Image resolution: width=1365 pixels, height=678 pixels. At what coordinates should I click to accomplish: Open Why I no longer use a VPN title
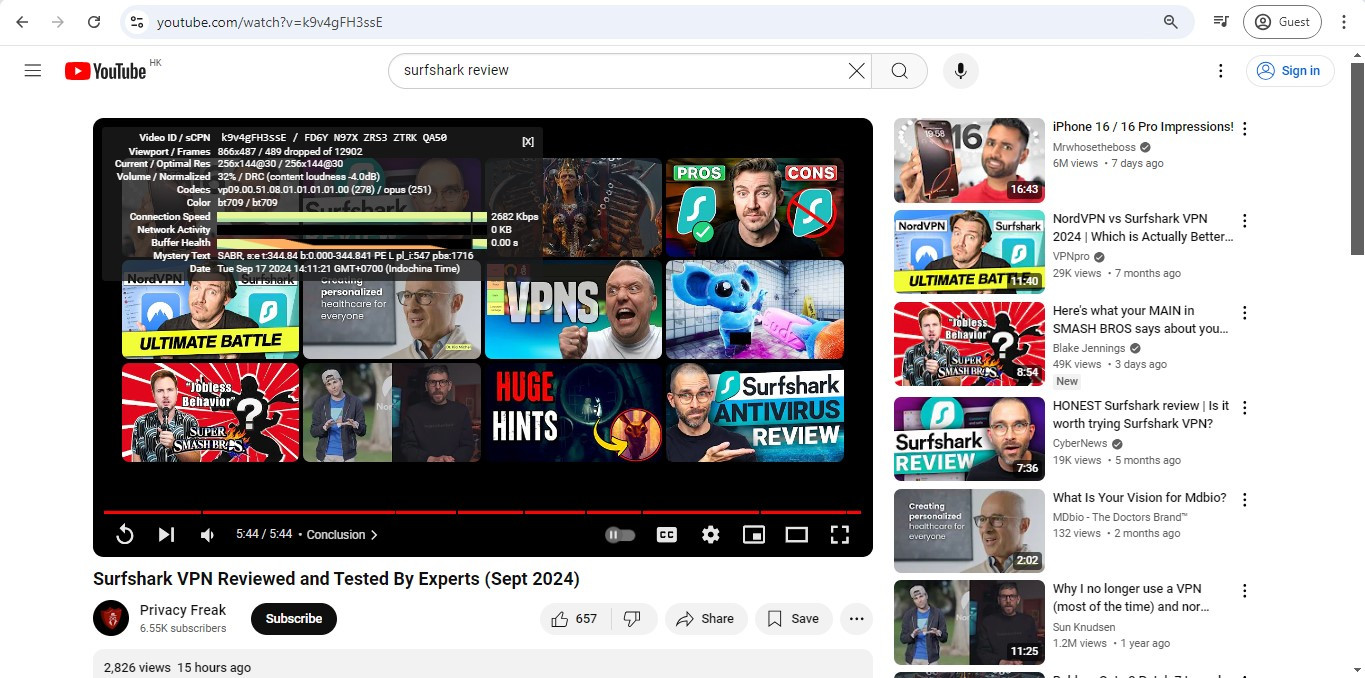tap(1131, 598)
